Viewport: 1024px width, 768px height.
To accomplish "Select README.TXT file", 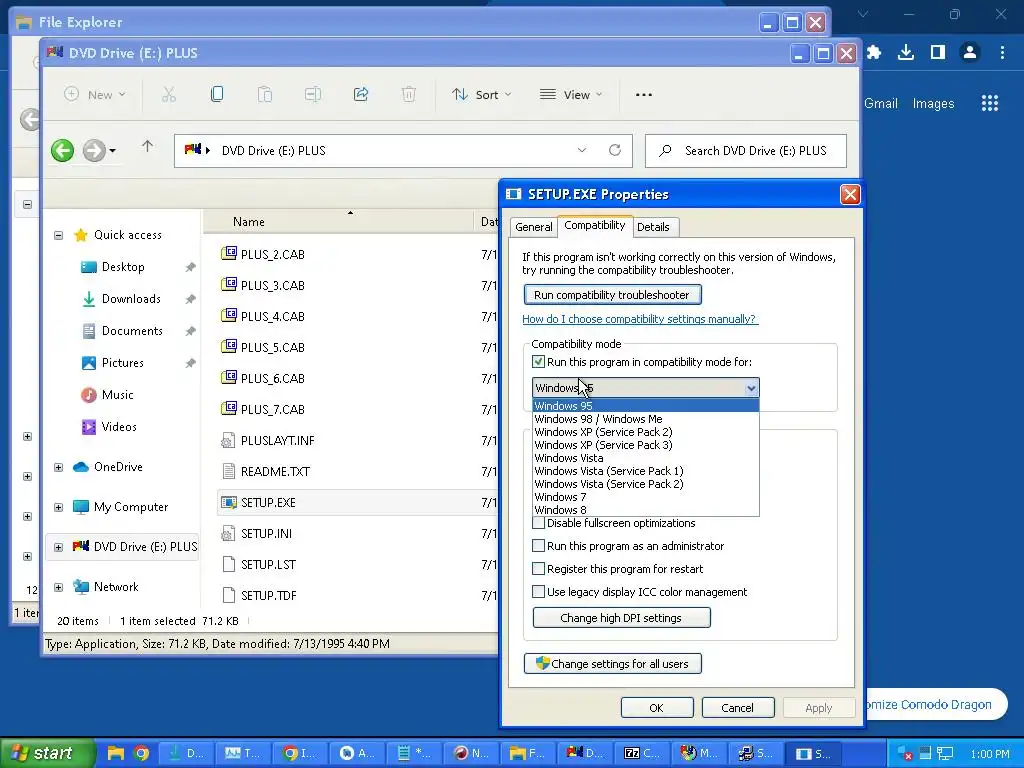I will coord(275,471).
